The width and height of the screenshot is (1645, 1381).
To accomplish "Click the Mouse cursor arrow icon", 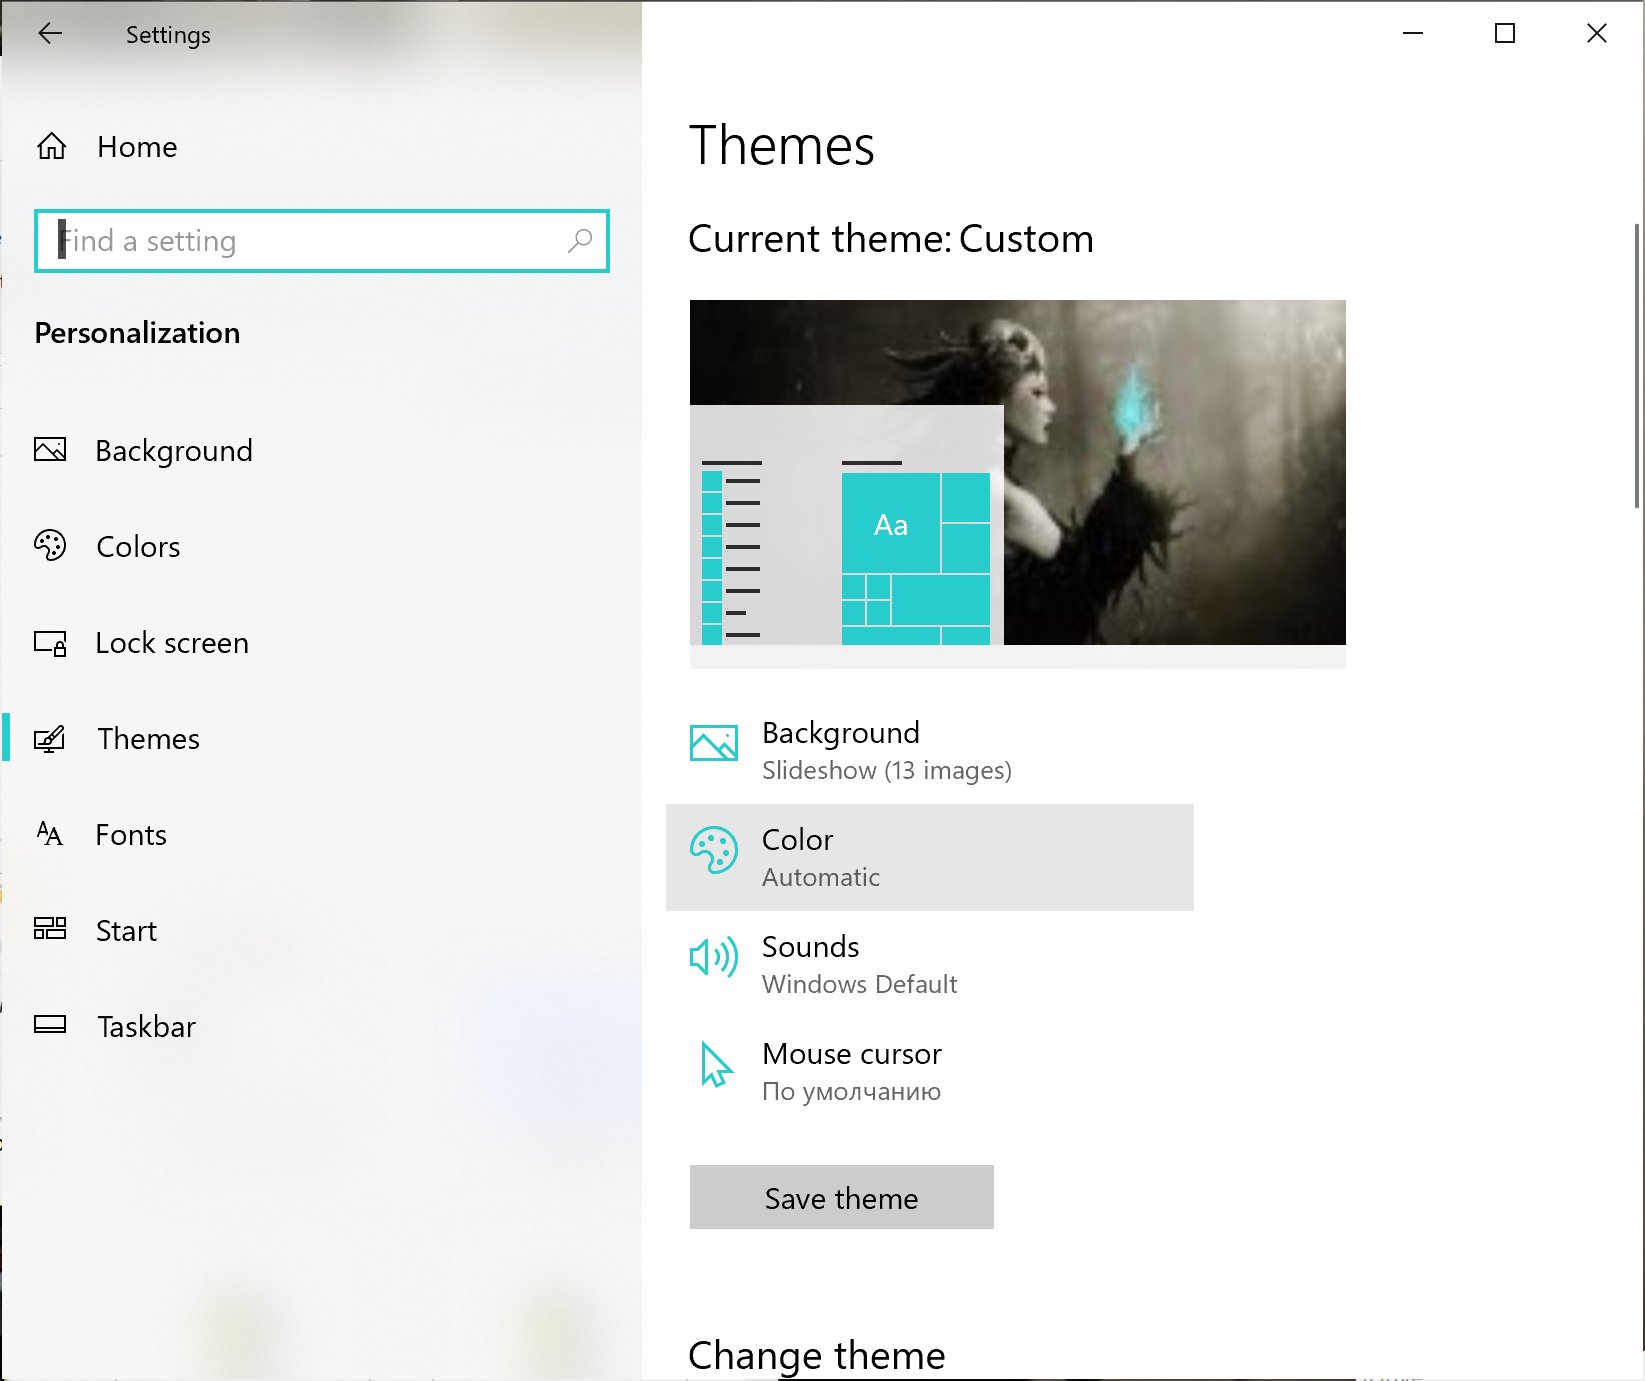I will (x=715, y=1064).
